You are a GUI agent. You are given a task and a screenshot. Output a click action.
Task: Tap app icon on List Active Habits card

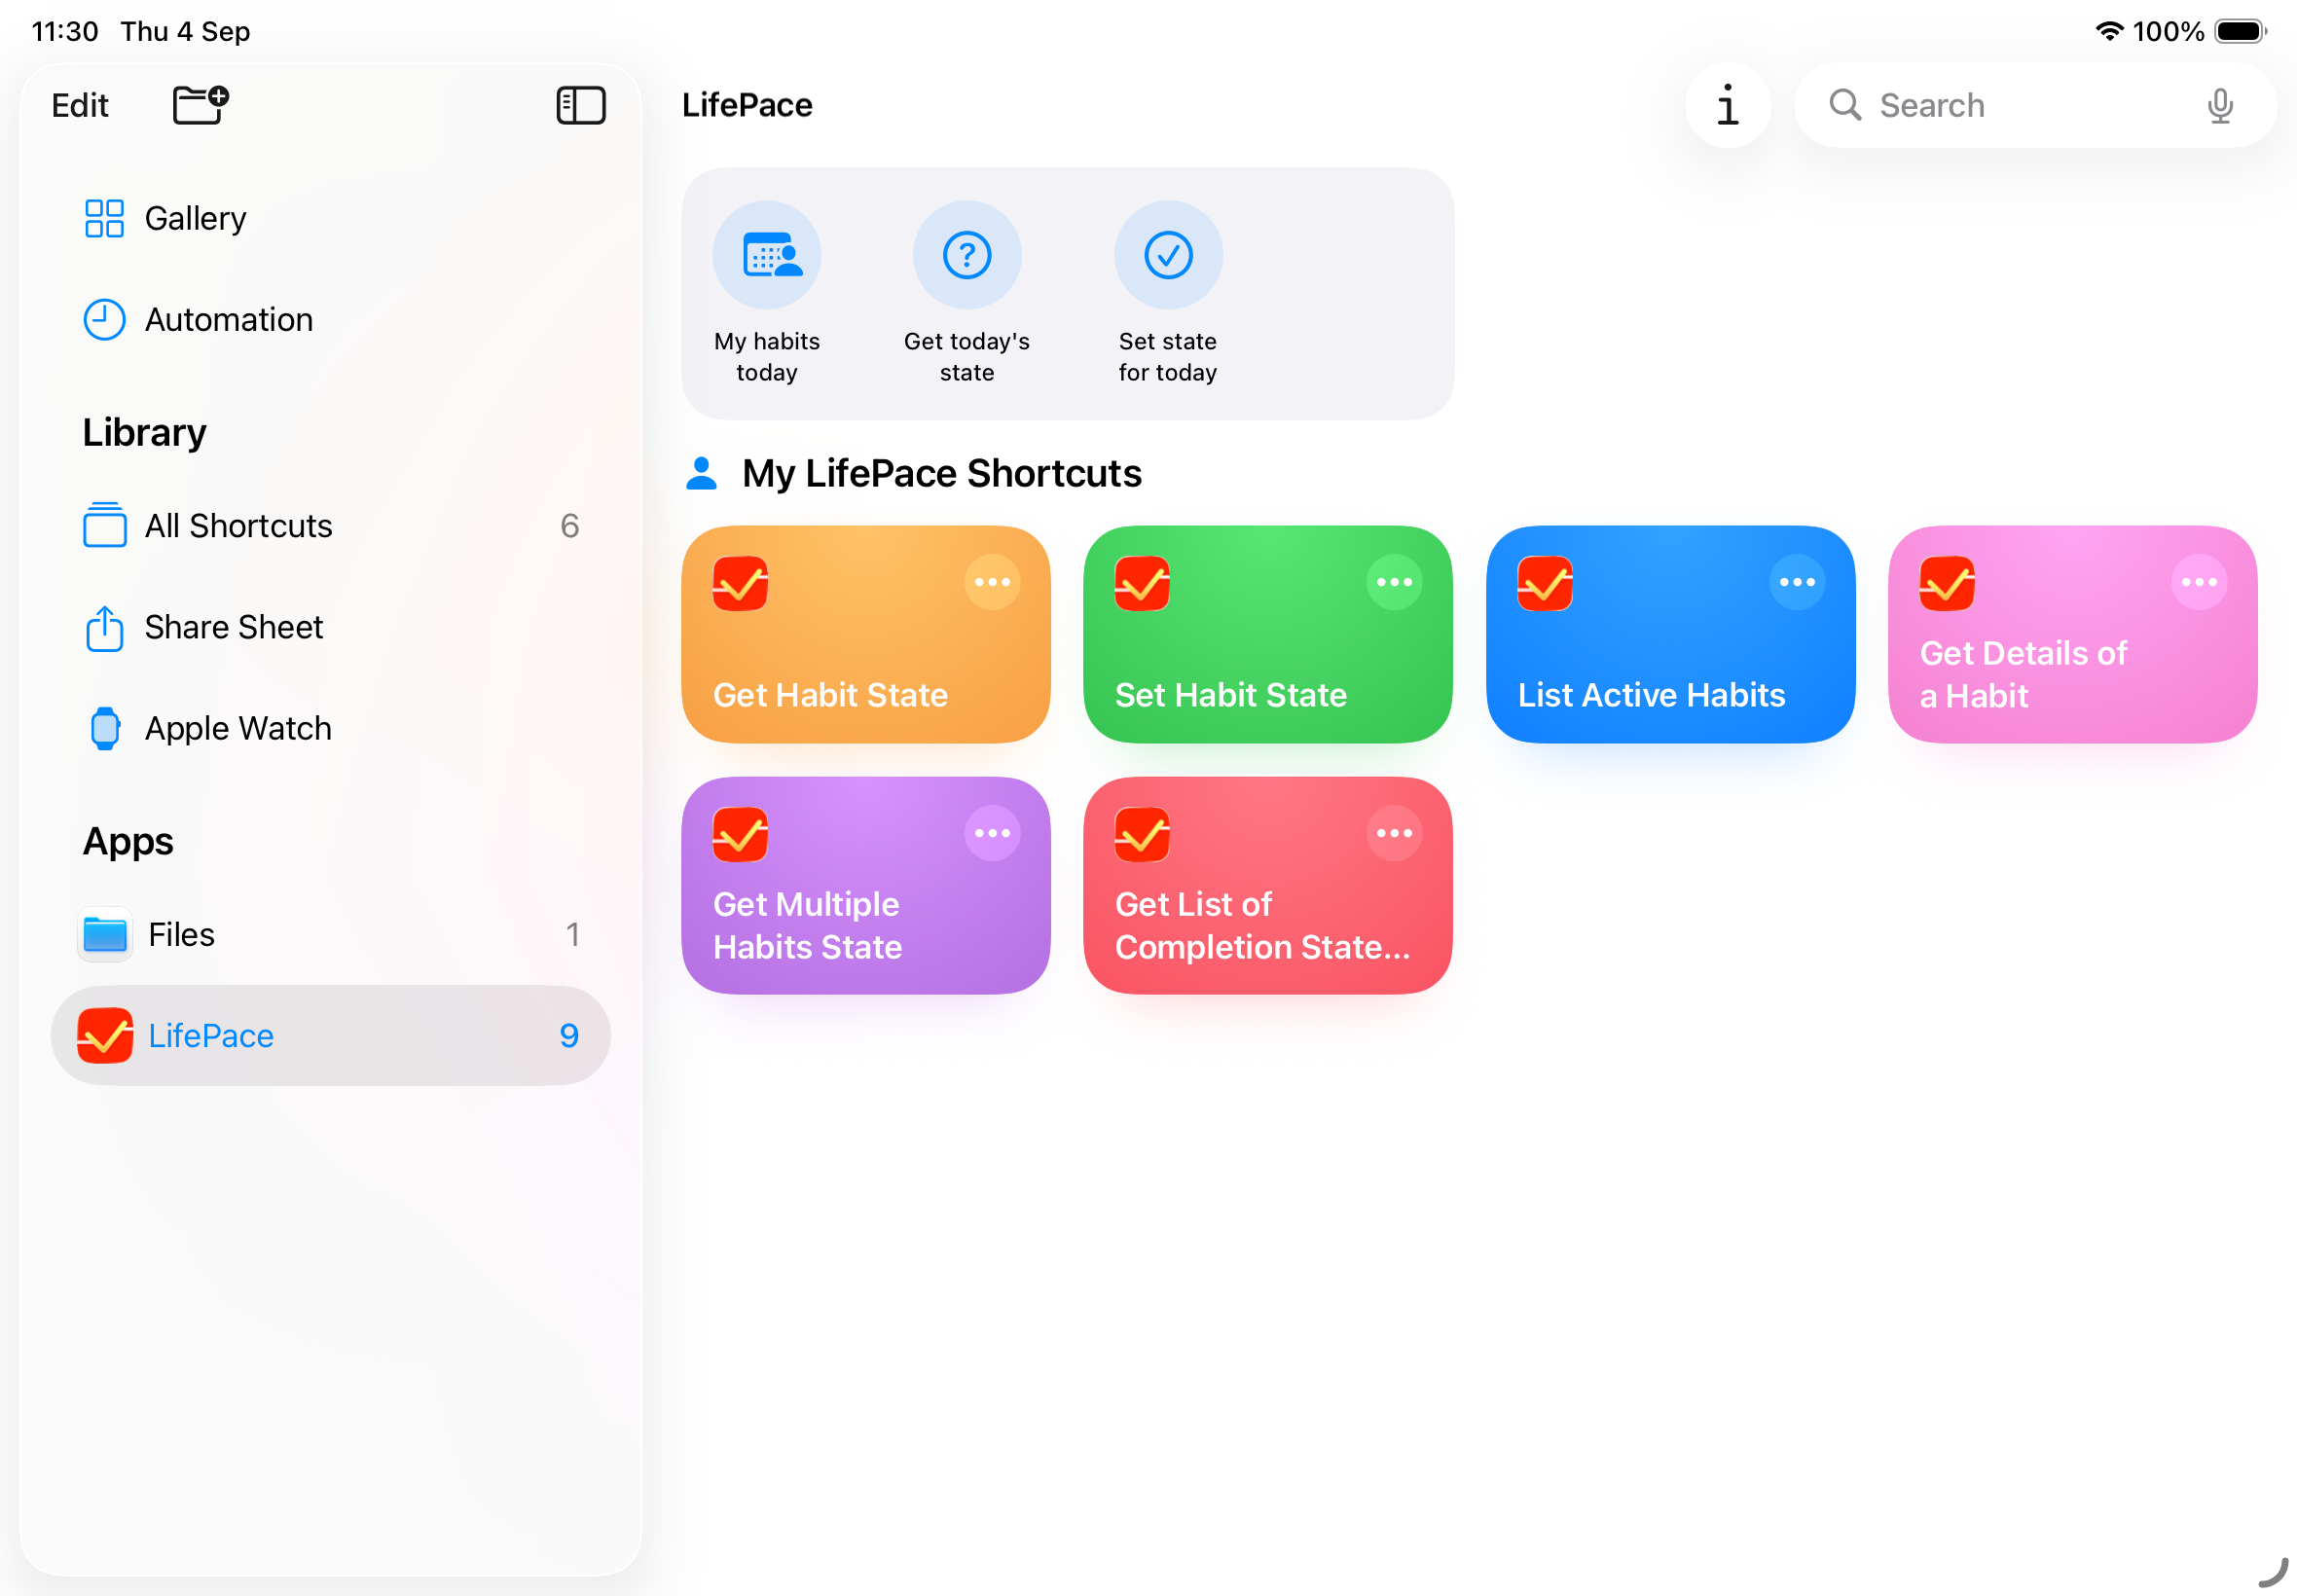click(1545, 583)
